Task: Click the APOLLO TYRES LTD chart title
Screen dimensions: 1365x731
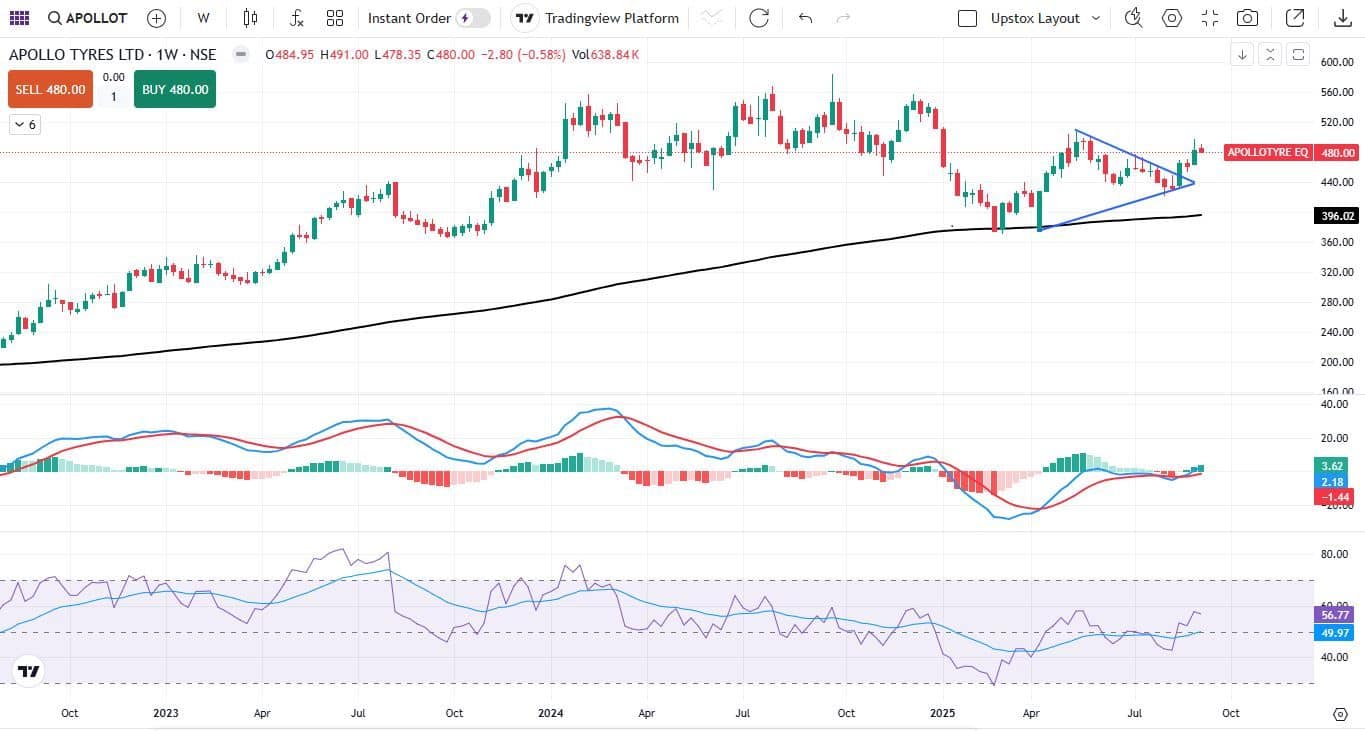Action: (x=77, y=55)
